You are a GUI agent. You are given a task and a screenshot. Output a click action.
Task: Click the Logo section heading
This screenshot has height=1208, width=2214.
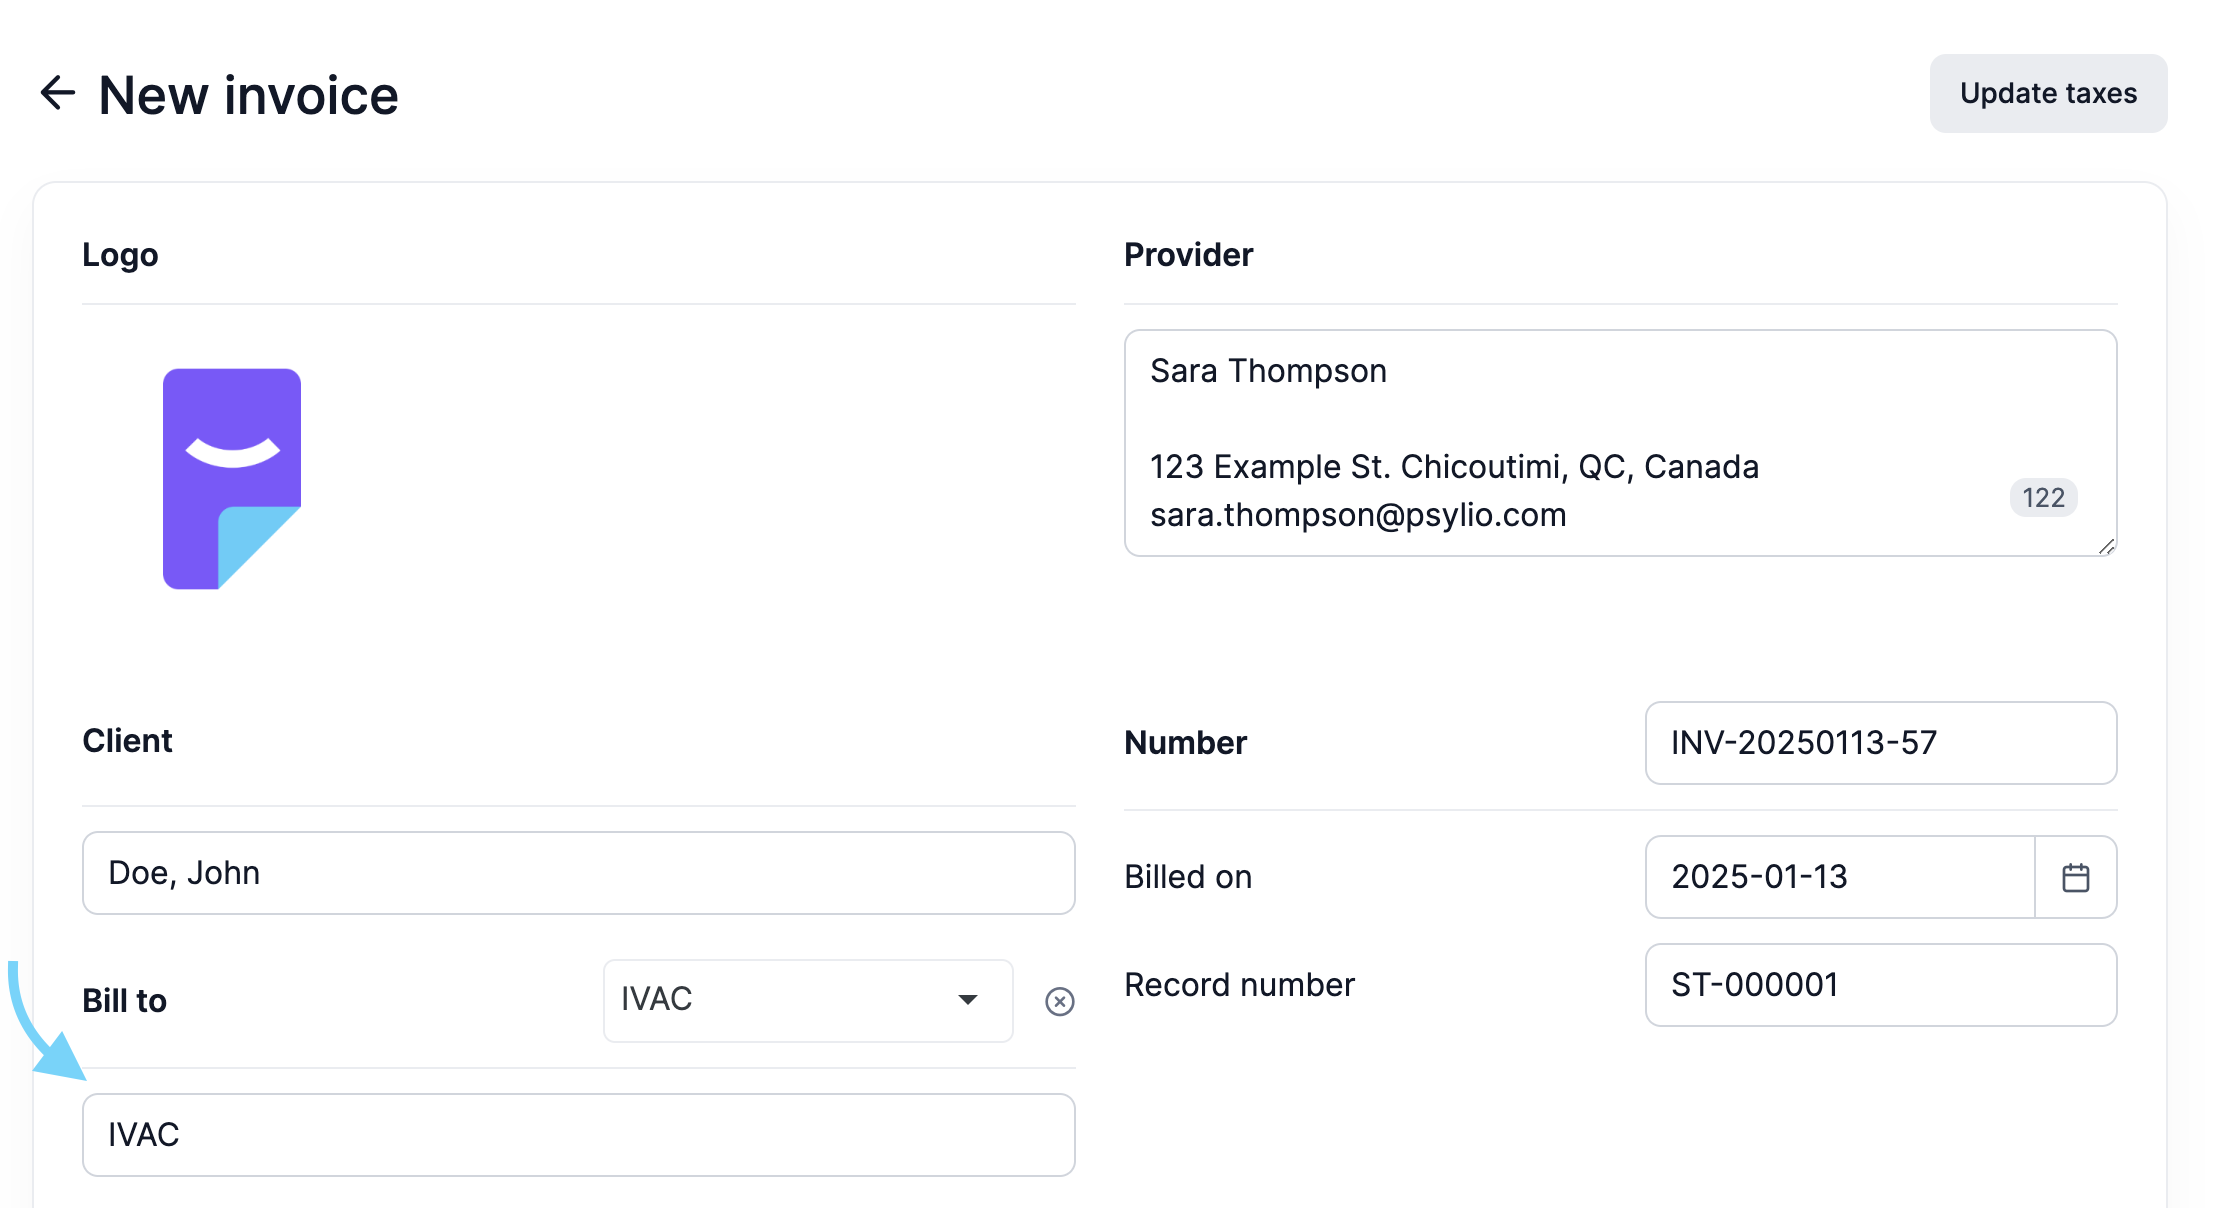coord(120,255)
